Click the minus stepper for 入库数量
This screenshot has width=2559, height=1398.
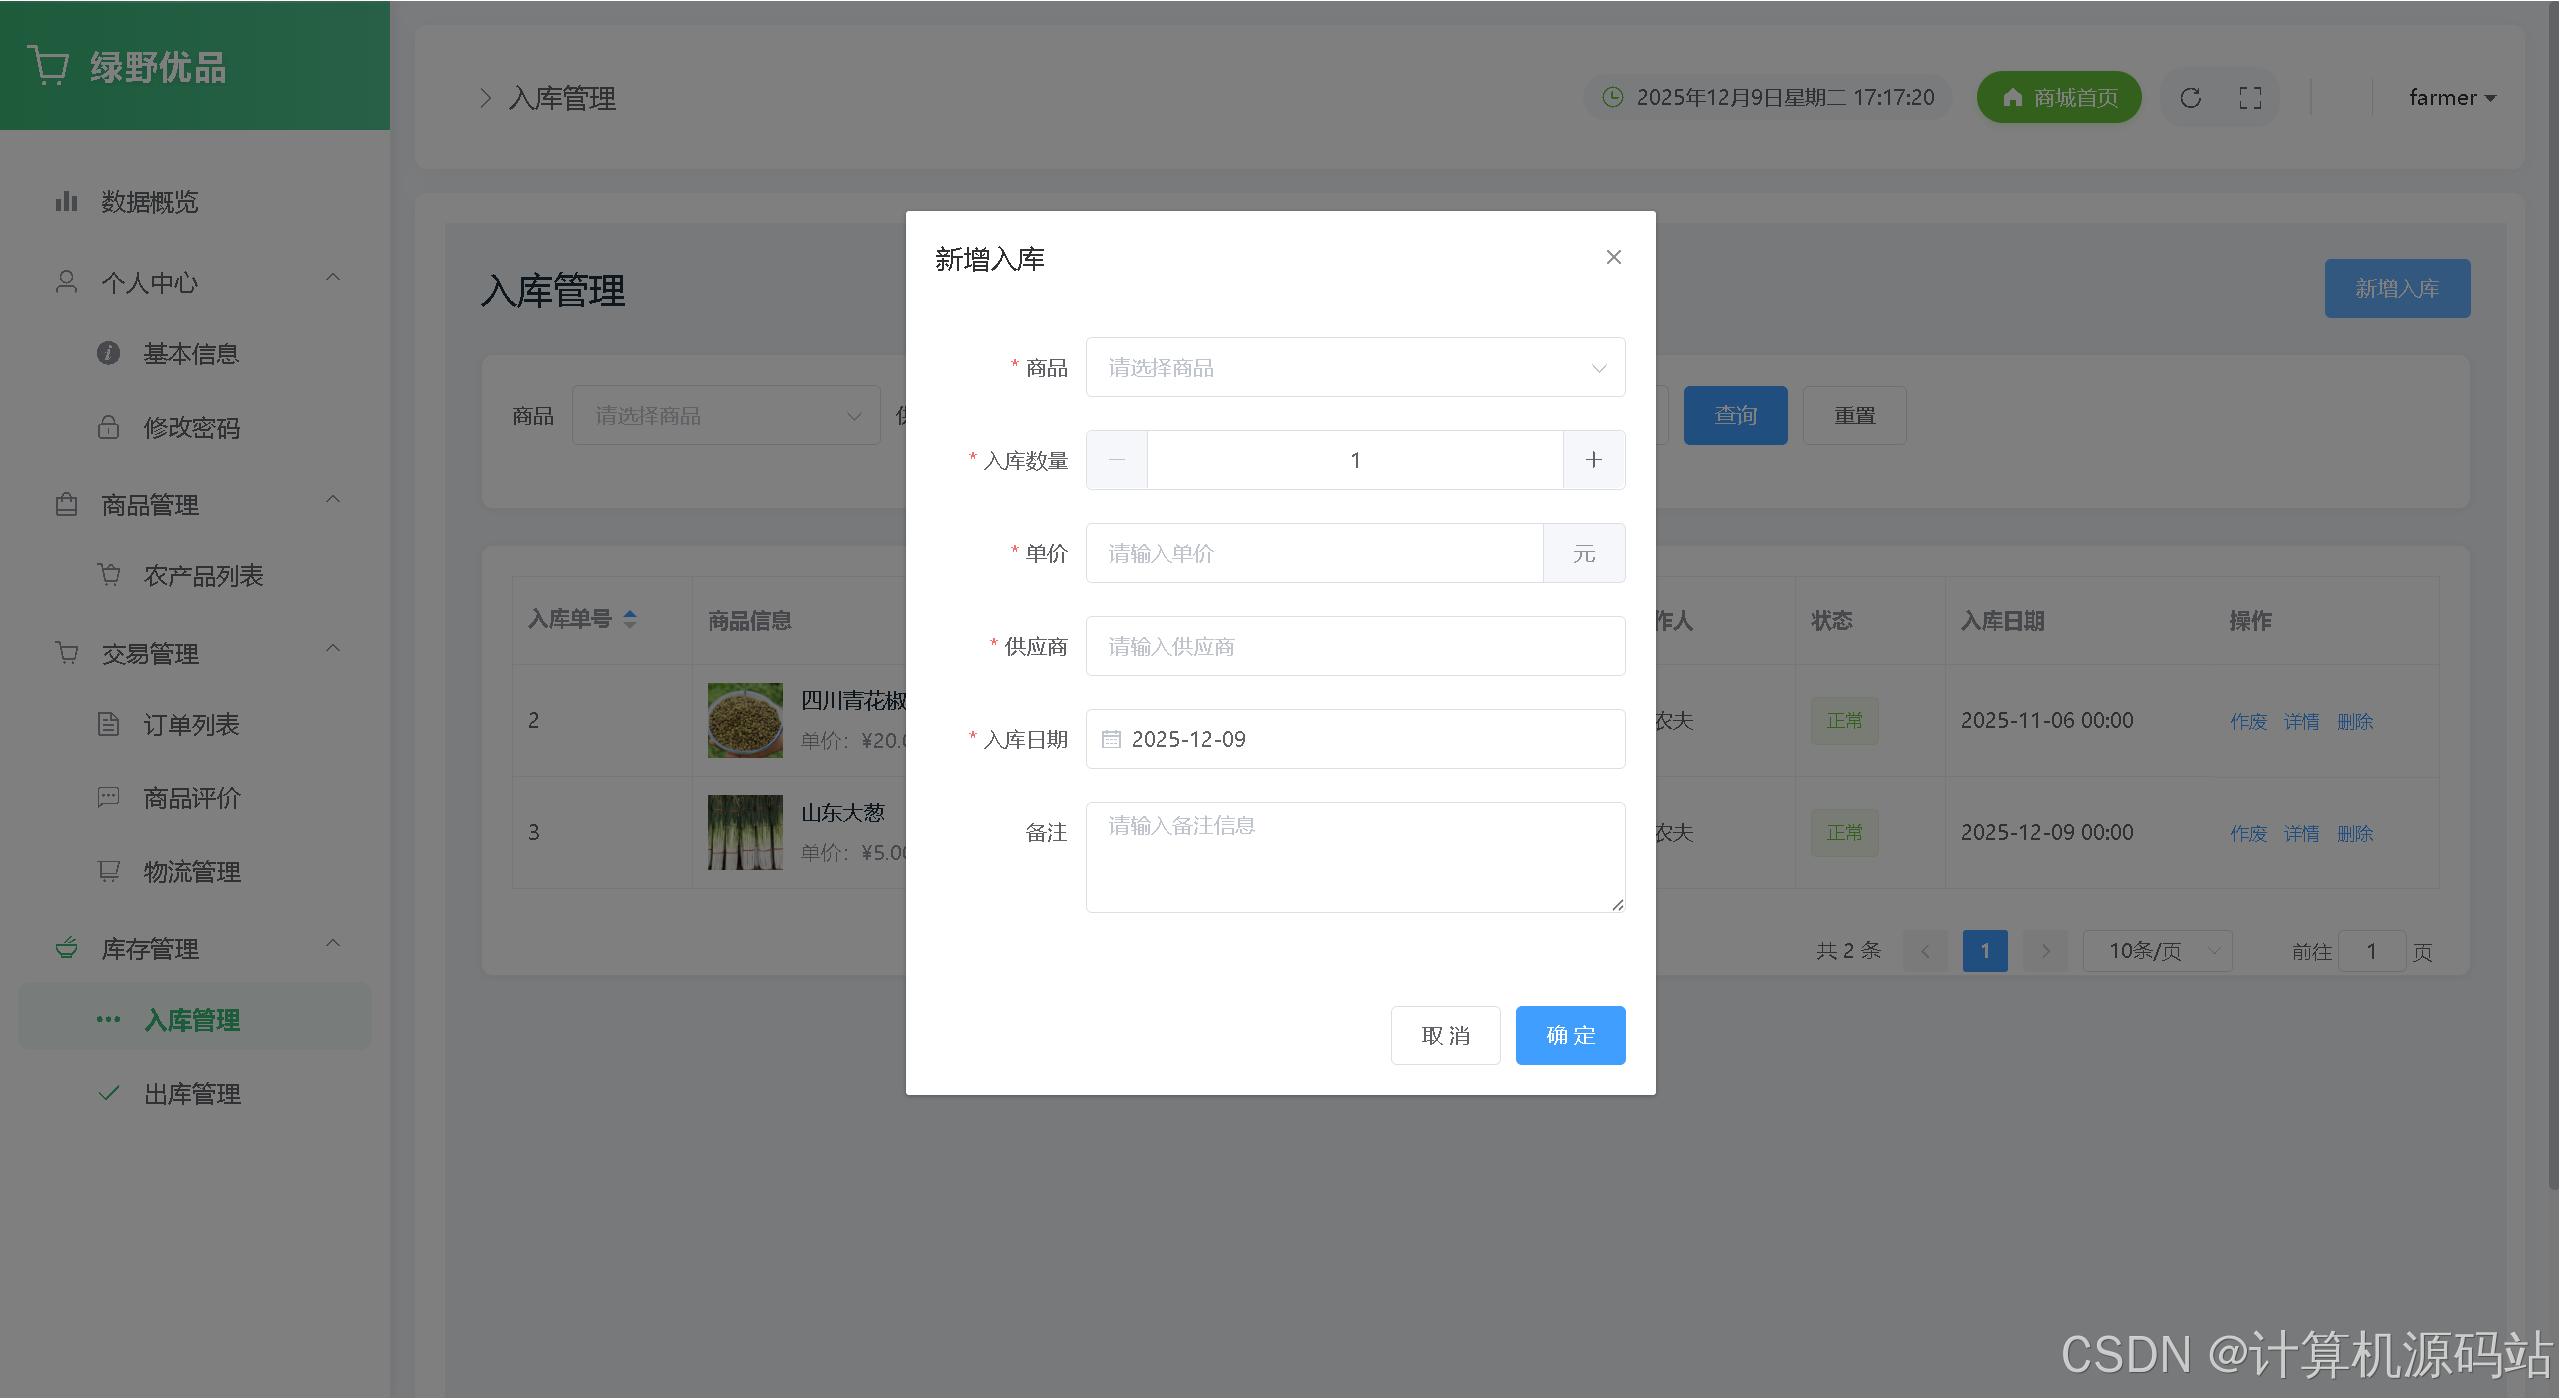pos(1117,460)
